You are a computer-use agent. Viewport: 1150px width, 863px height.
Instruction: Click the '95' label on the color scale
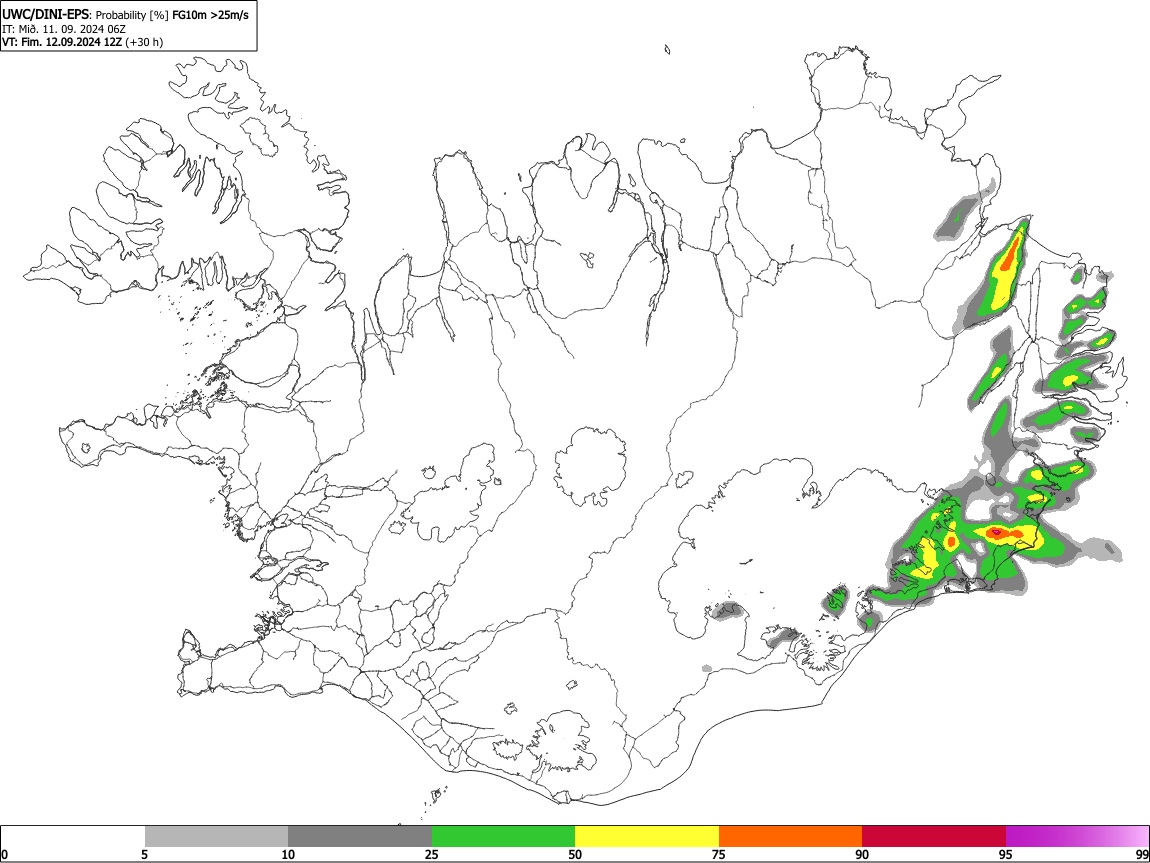[x=1006, y=854]
